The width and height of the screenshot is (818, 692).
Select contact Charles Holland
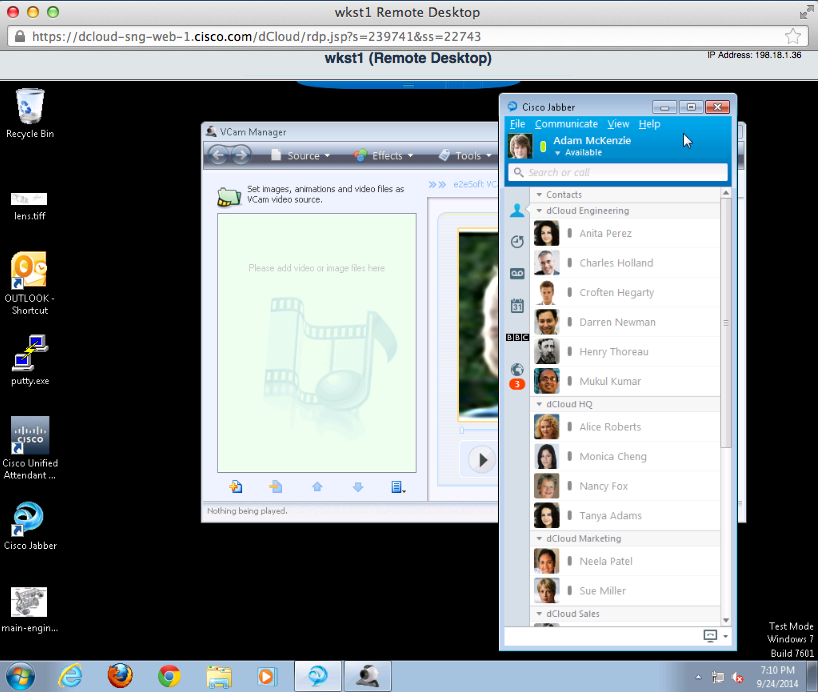615,263
